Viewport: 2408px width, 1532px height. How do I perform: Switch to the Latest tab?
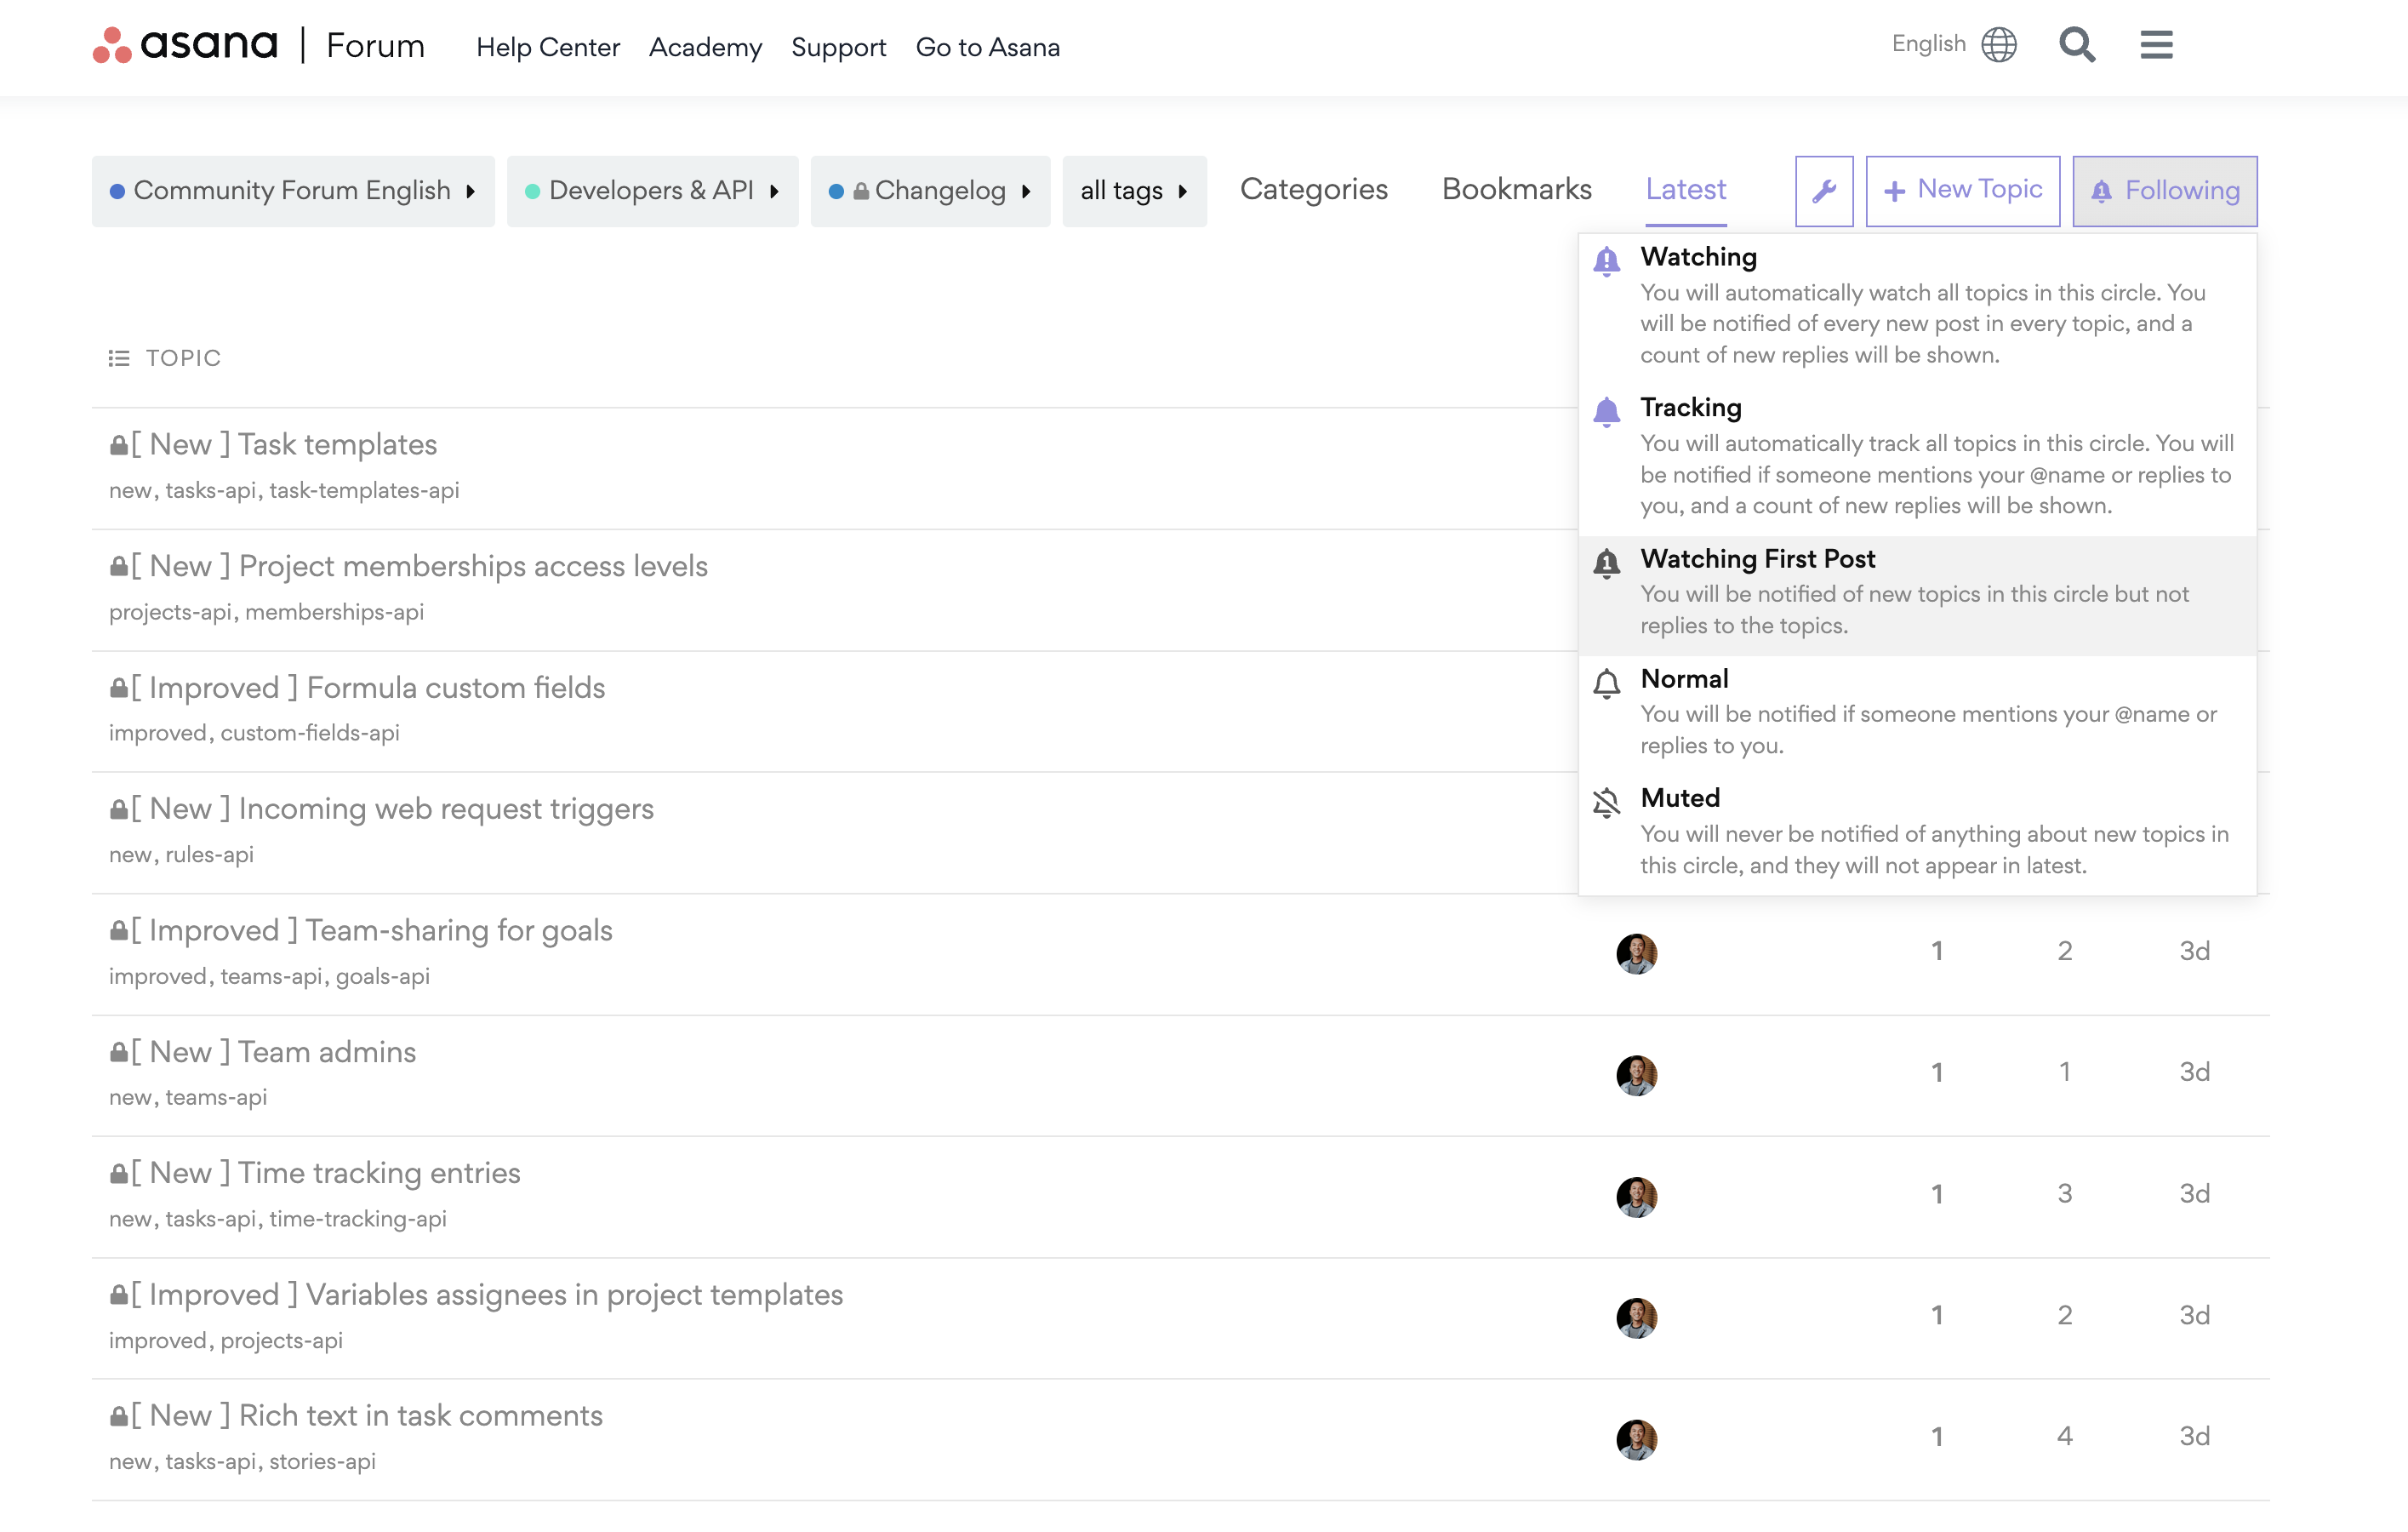click(x=1686, y=190)
